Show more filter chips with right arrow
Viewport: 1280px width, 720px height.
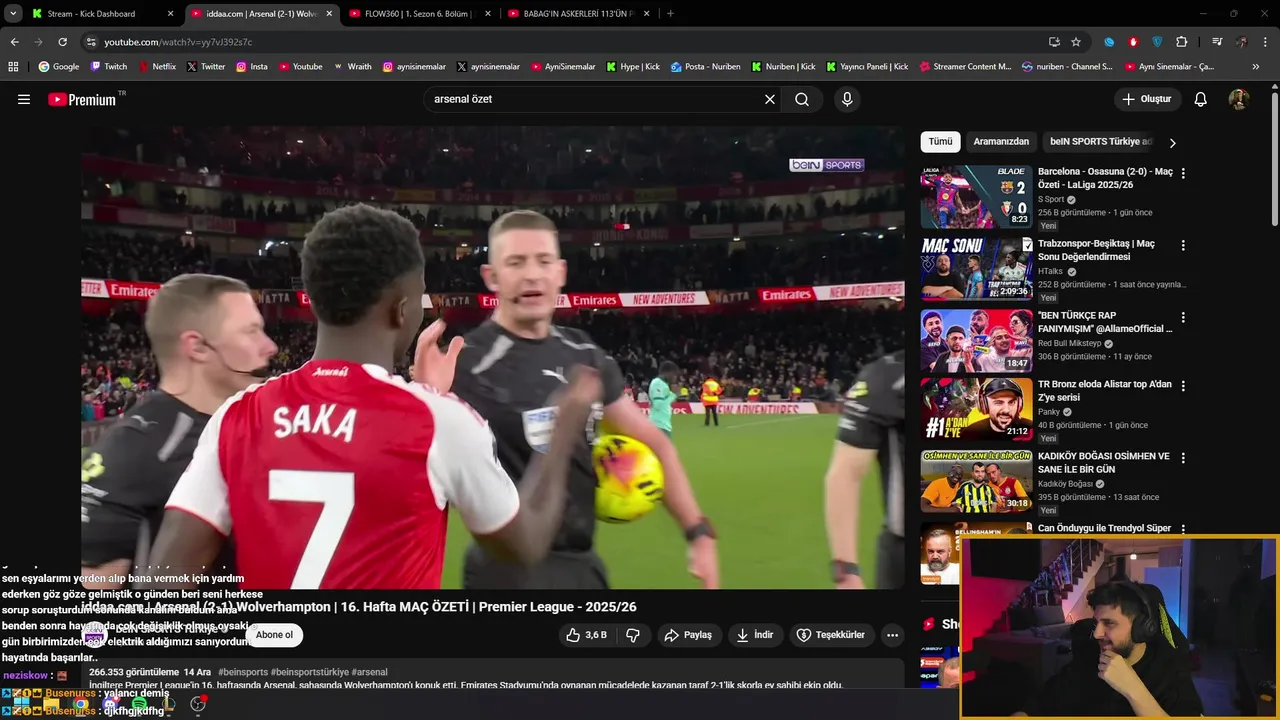coord(1172,142)
